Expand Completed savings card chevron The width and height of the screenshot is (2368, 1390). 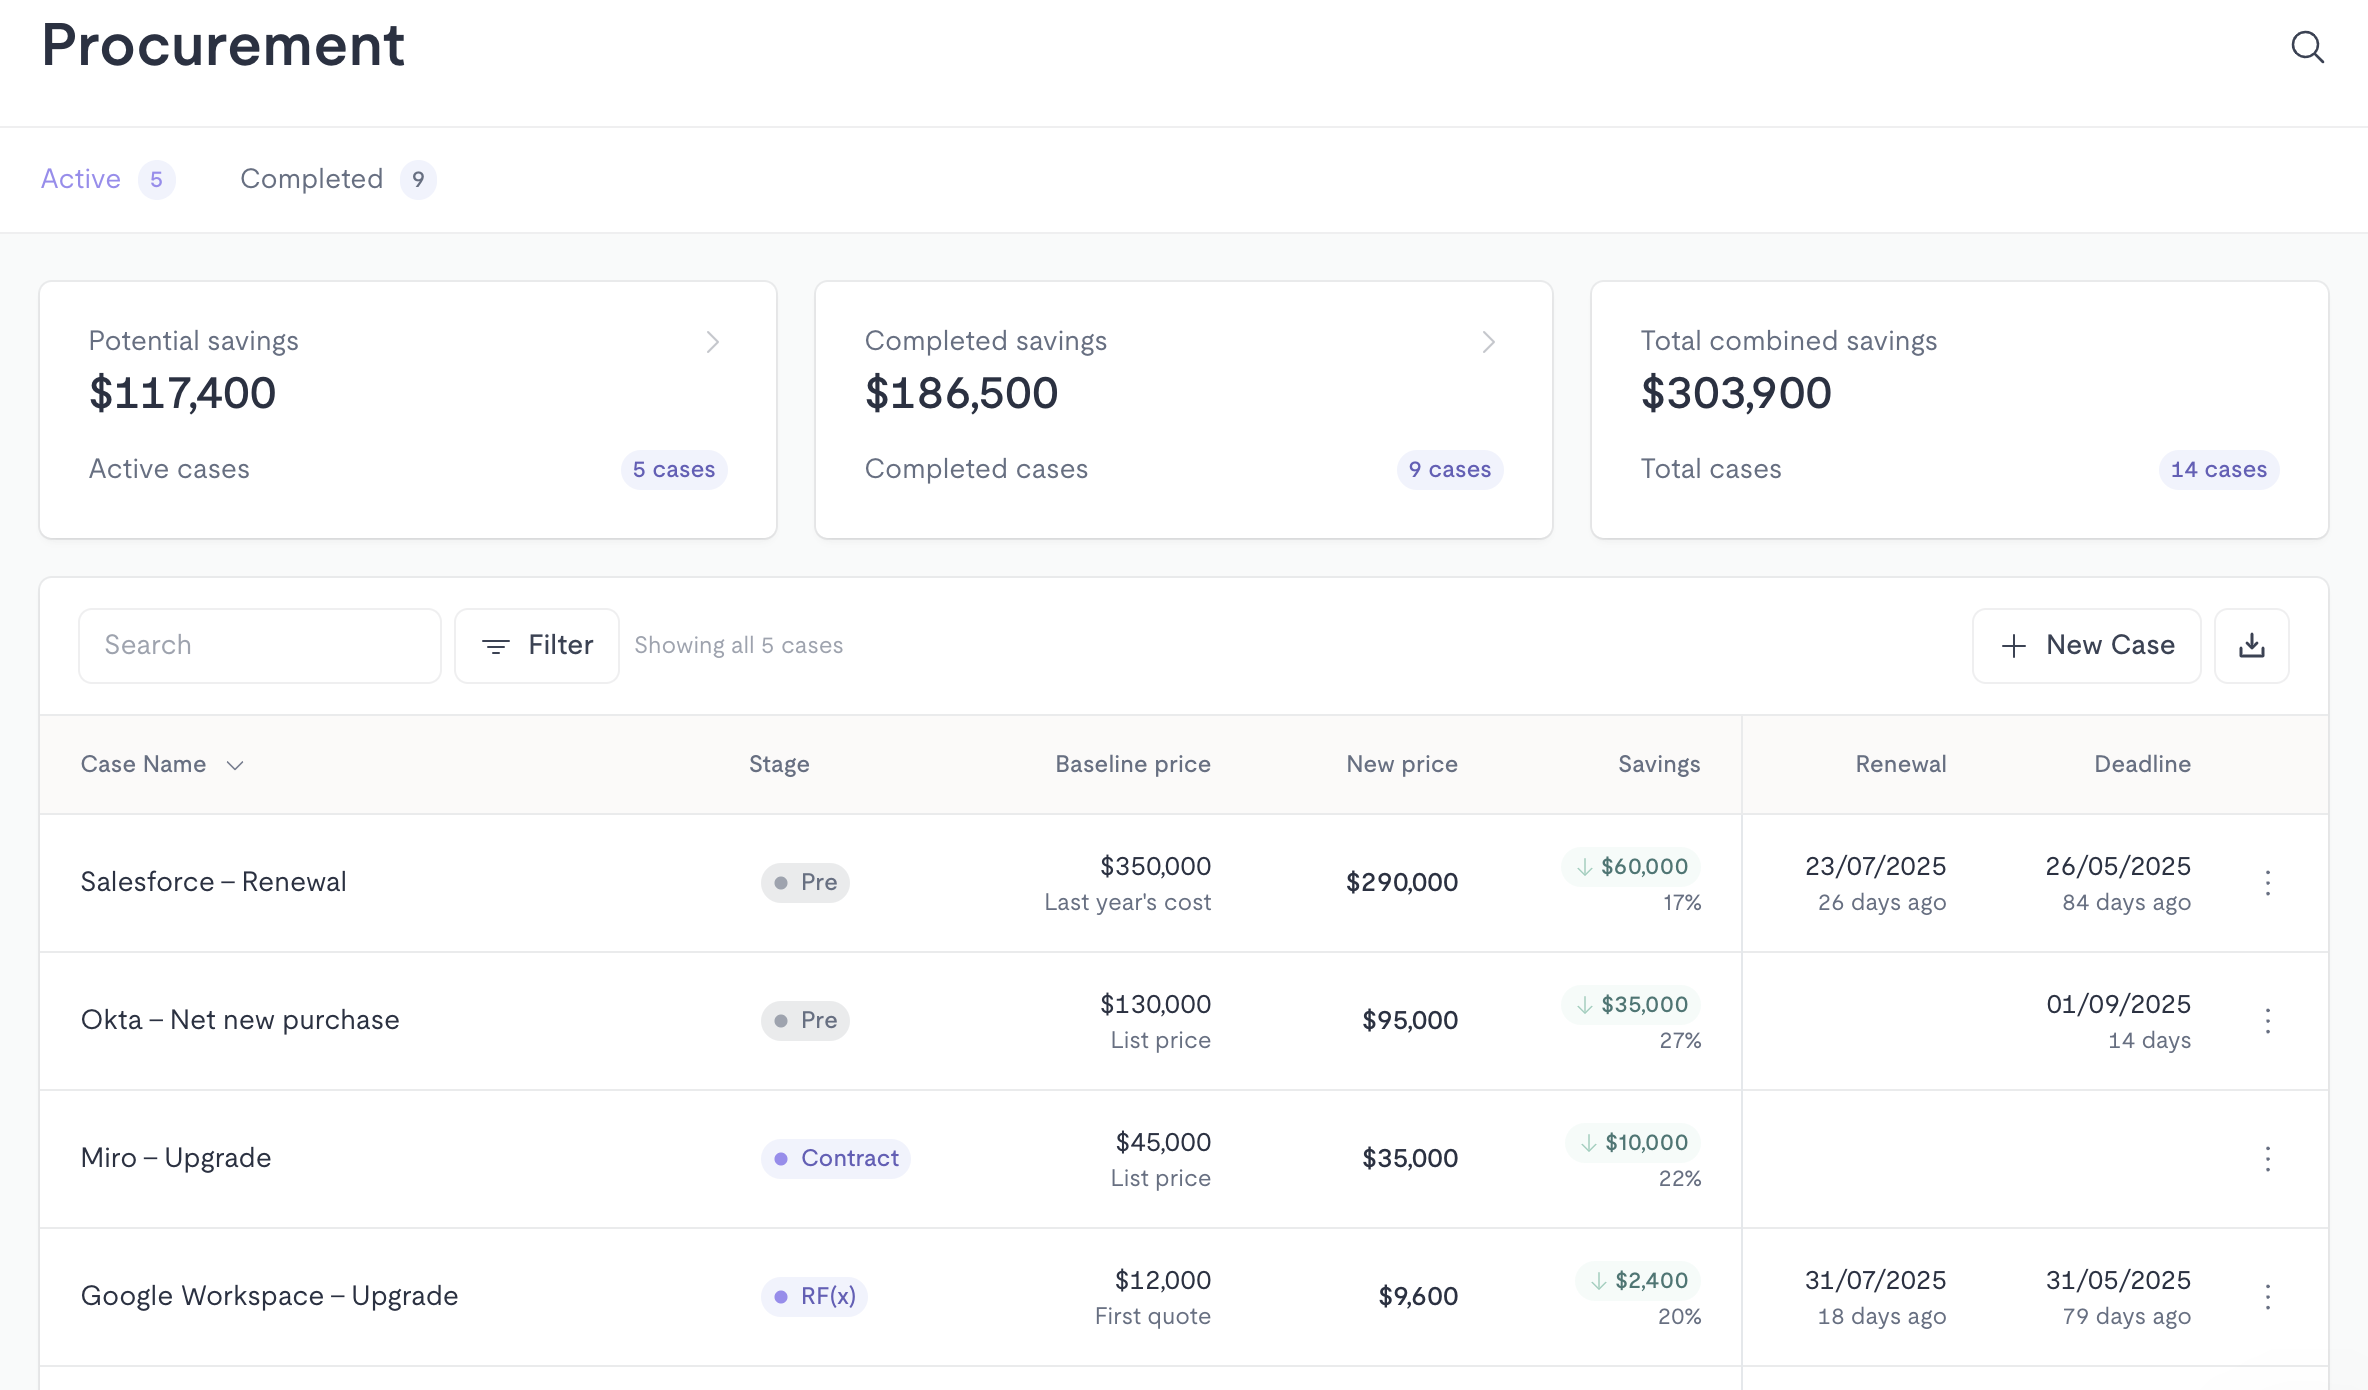tap(1488, 342)
